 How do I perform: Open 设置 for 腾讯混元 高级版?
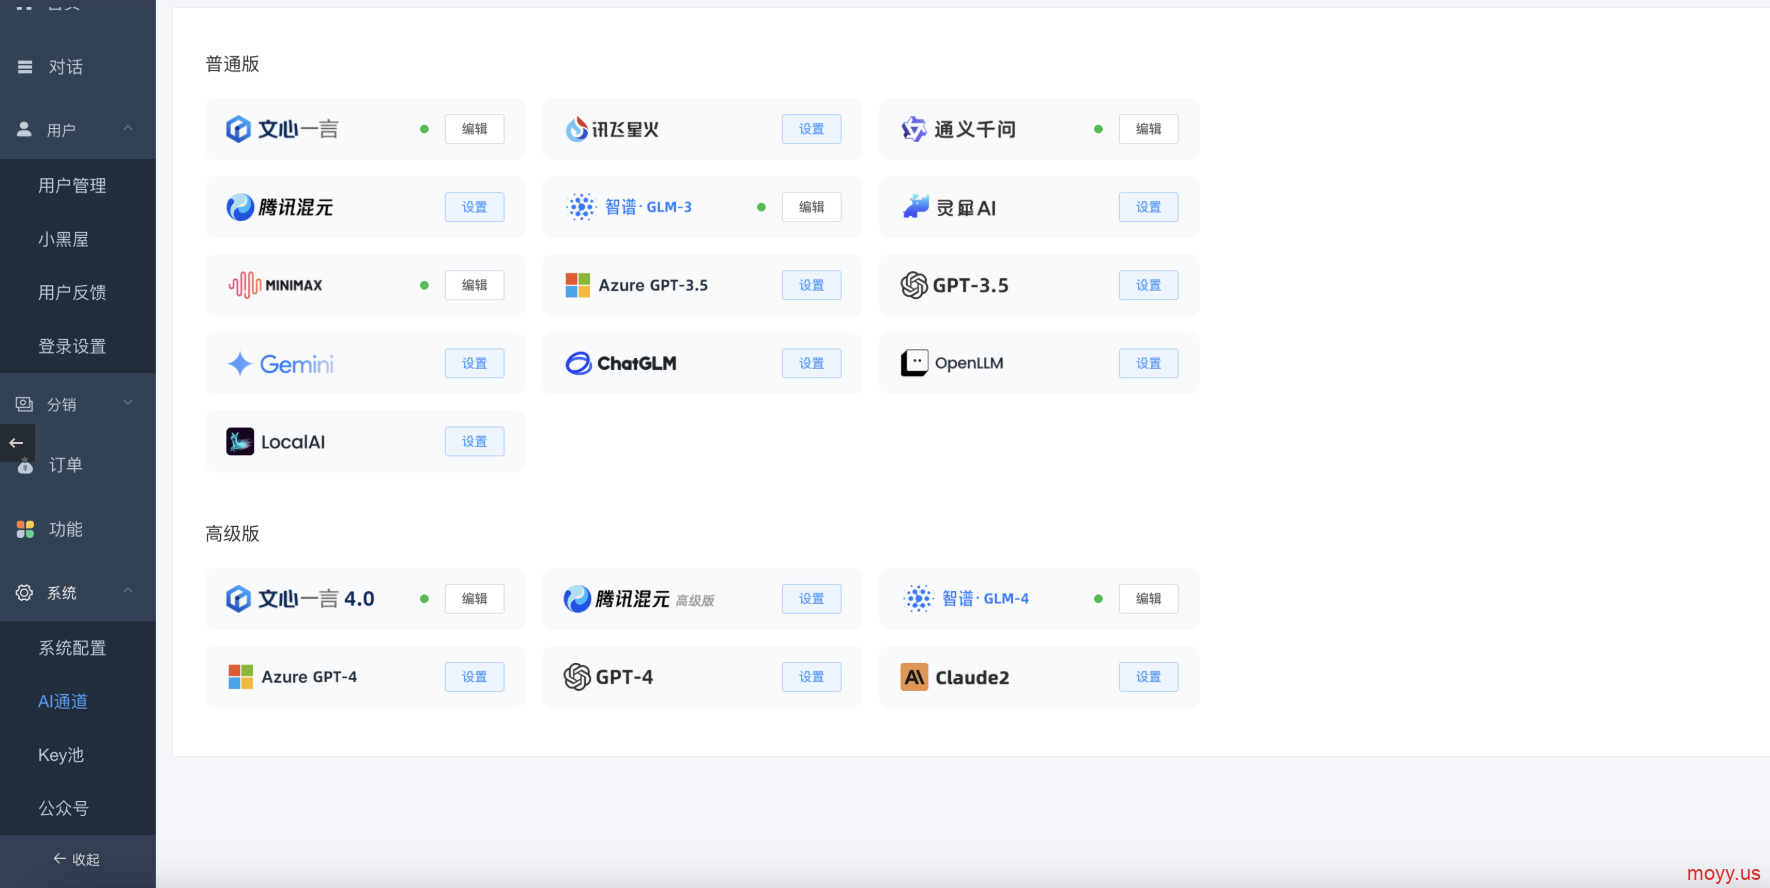point(811,599)
